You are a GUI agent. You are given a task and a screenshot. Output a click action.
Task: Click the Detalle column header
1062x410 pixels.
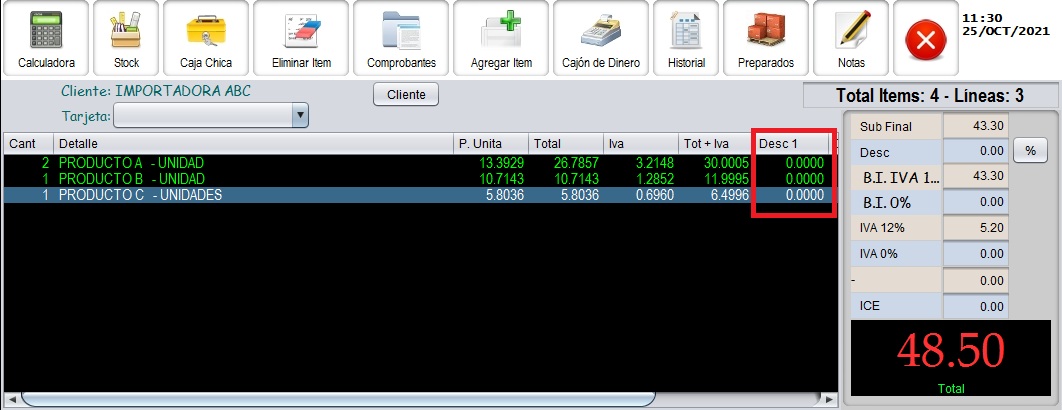250,144
